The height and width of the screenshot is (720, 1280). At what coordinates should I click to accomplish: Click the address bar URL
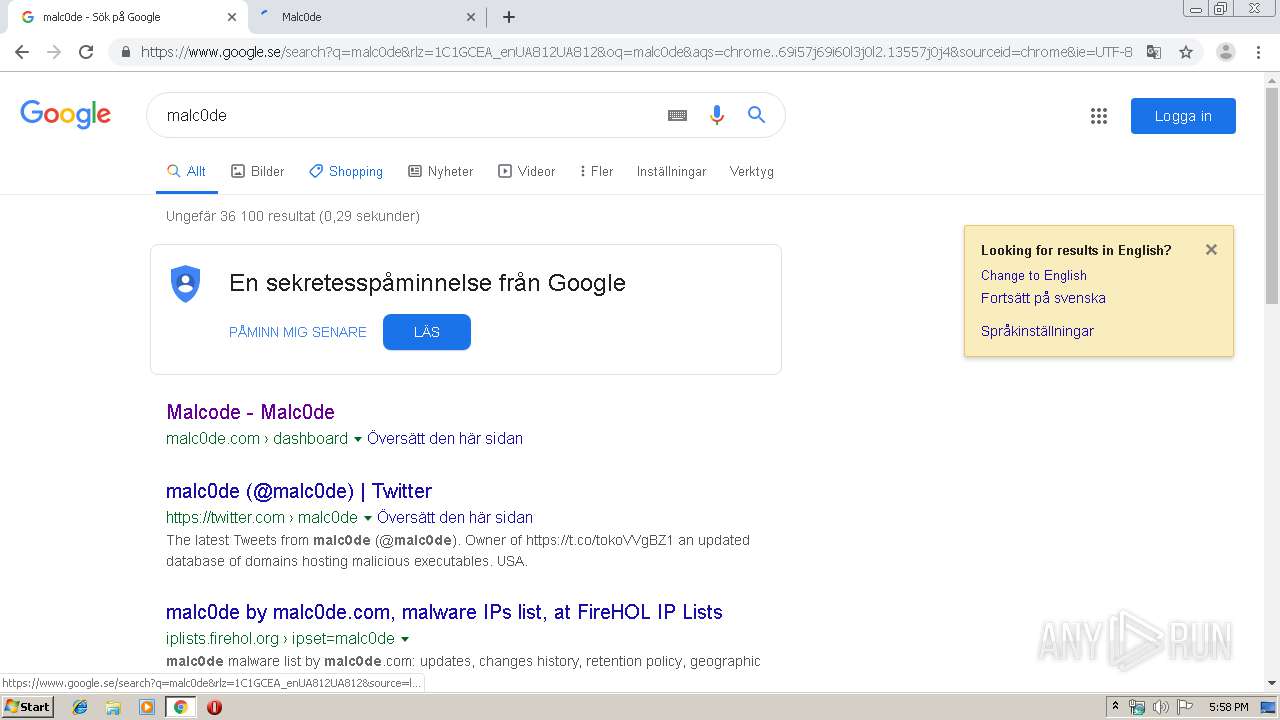636,52
